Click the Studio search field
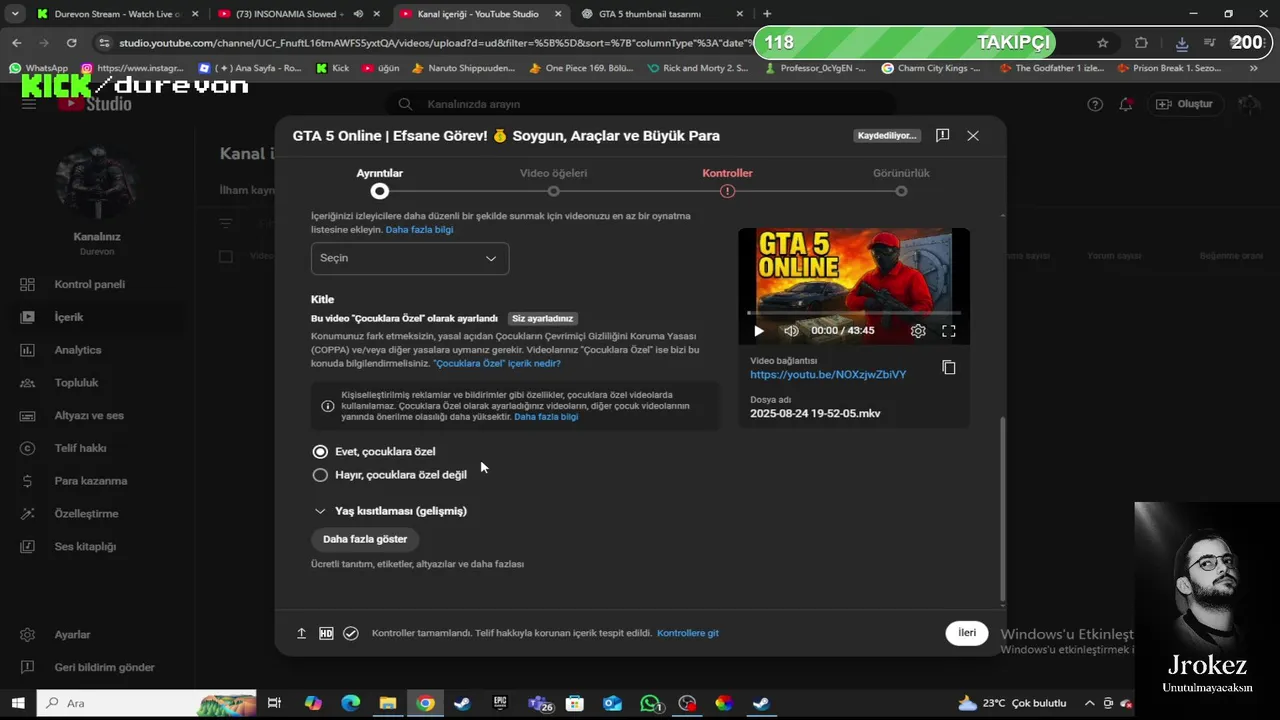The width and height of the screenshot is (1280, 720). pyautogui.click(x=640, y=104)
